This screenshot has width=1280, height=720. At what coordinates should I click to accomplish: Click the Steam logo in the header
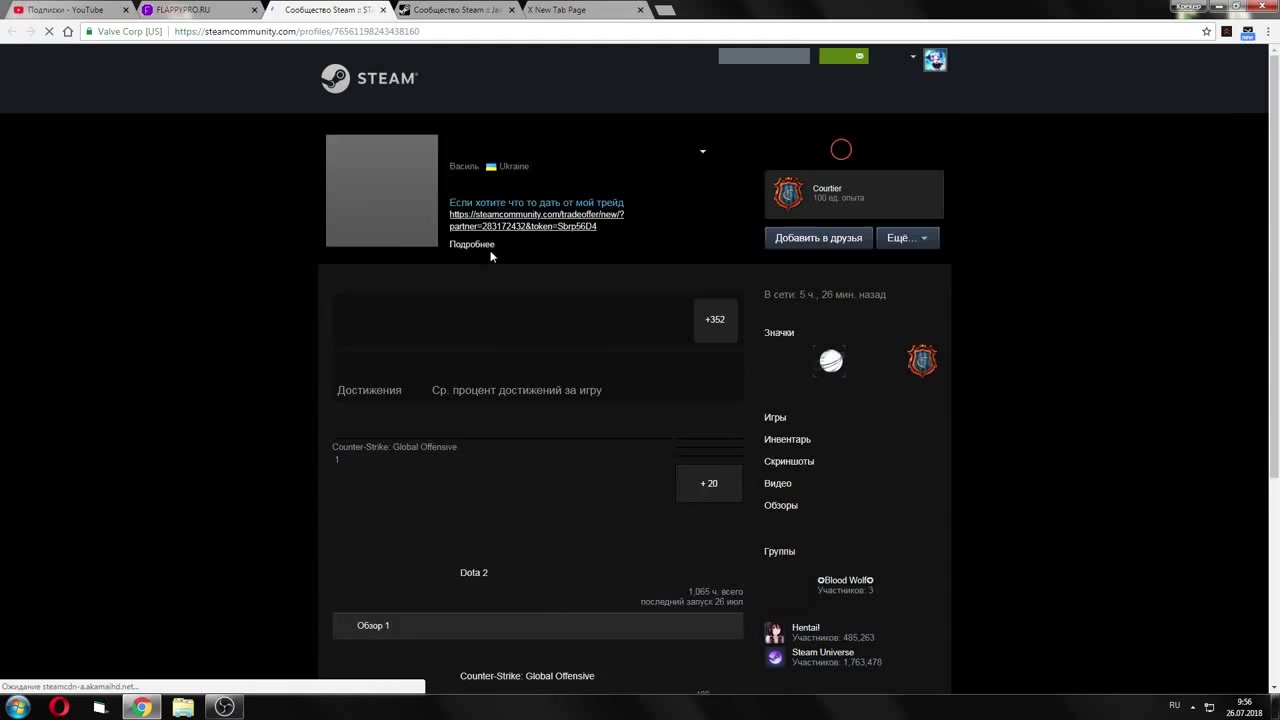369,78
